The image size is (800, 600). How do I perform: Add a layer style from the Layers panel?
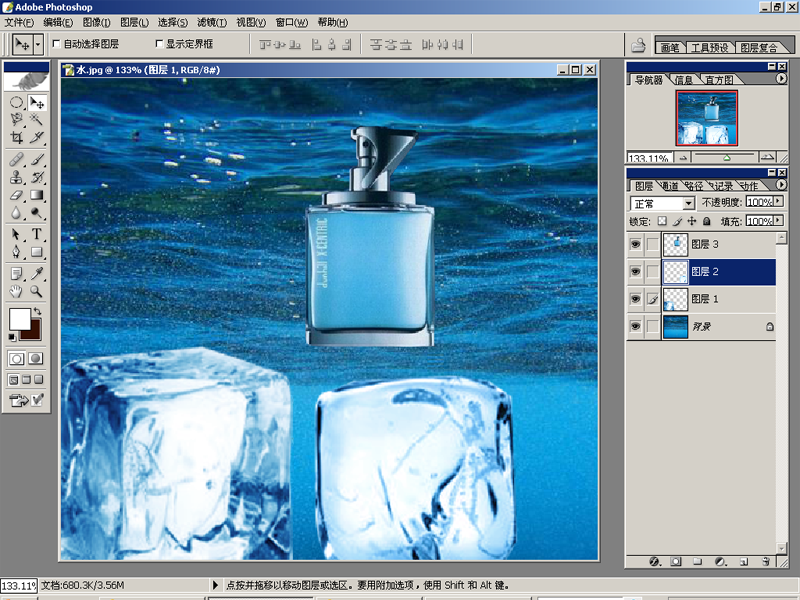click(x=655, y=562)
